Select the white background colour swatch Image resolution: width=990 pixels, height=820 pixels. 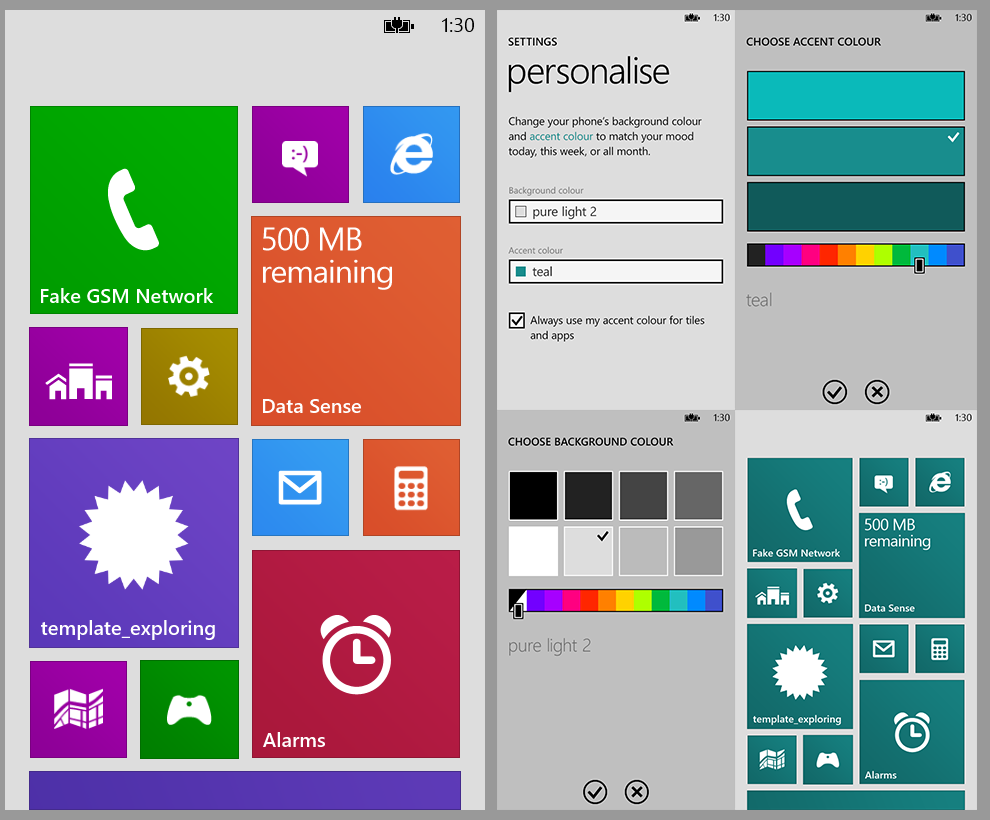pos(533,551)
